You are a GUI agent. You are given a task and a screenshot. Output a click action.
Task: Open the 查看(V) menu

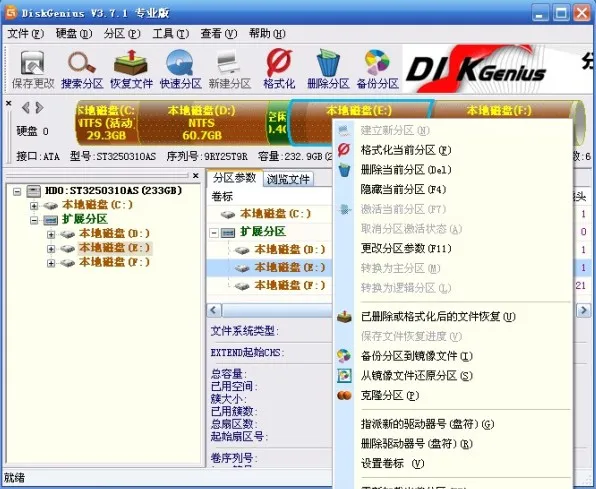[219, 34]
